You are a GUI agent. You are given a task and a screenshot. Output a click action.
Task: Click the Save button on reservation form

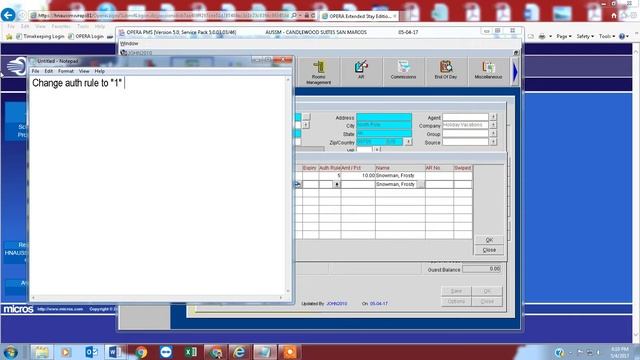click(456, 291)
